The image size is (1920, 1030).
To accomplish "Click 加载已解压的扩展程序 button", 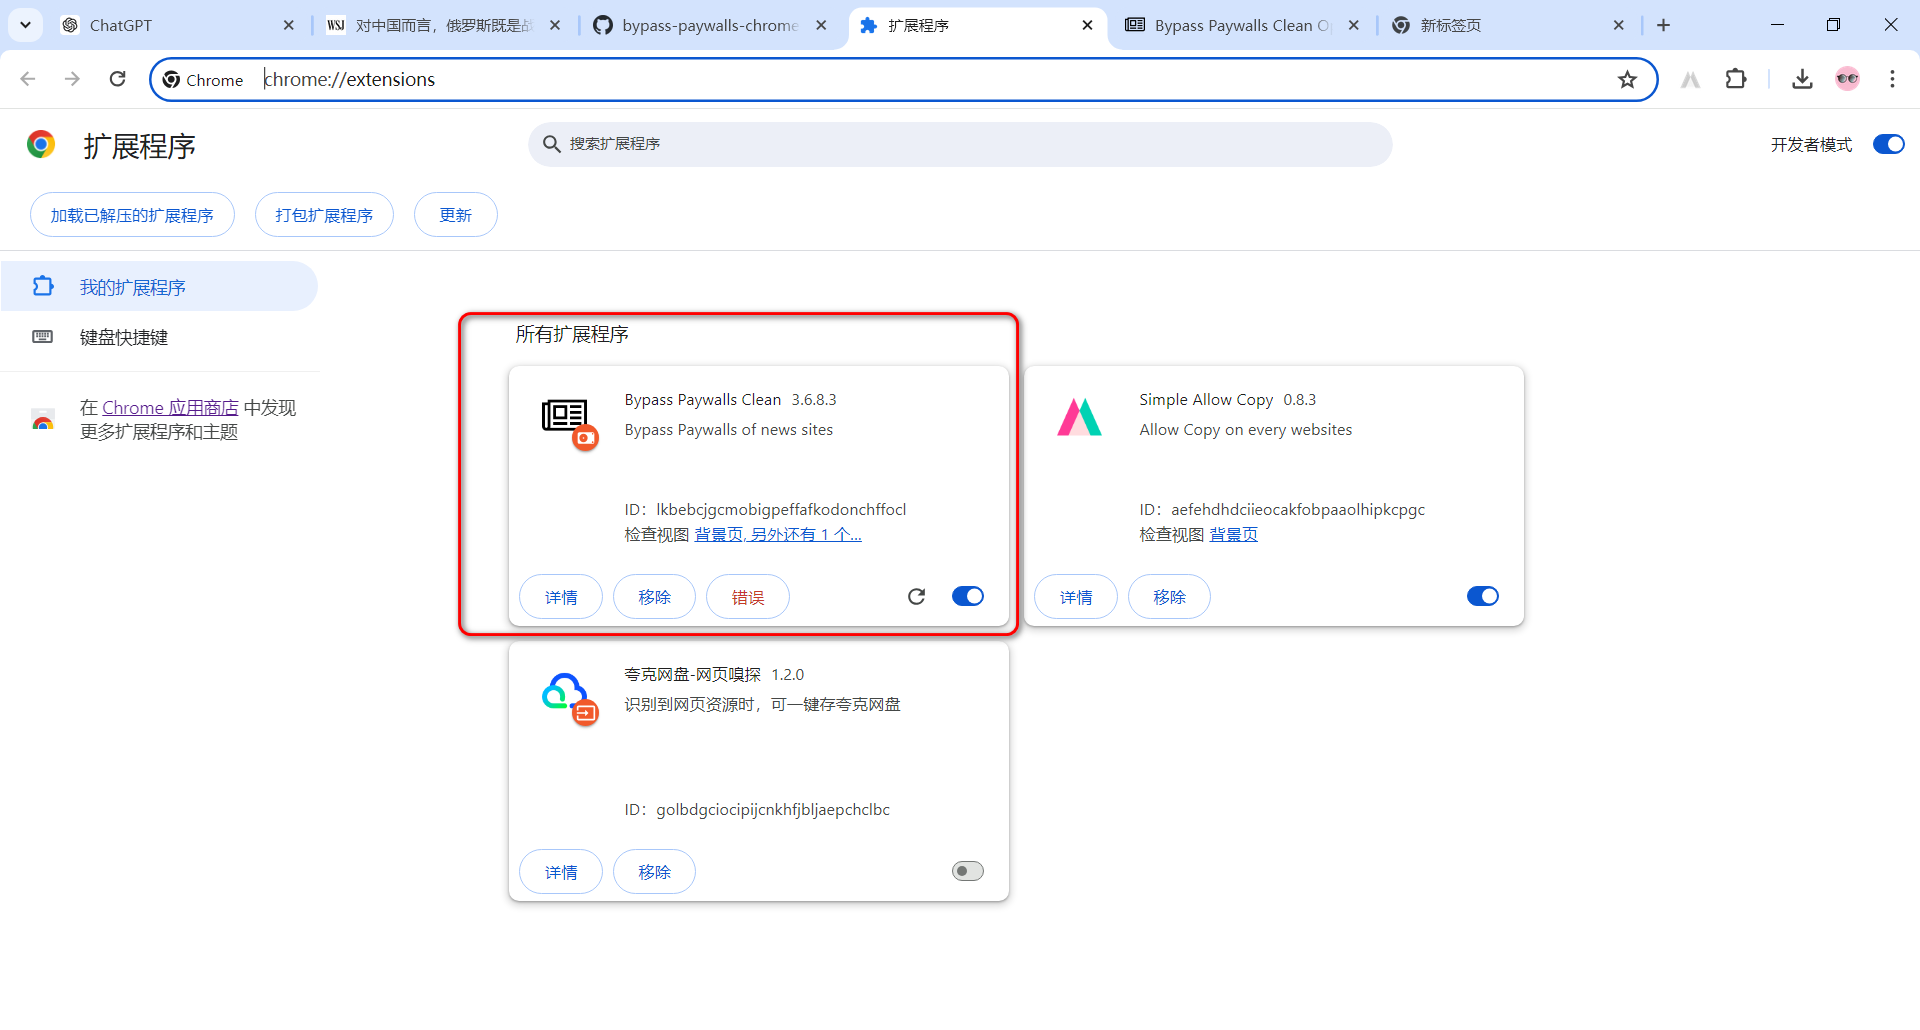I will coord(132,215).
